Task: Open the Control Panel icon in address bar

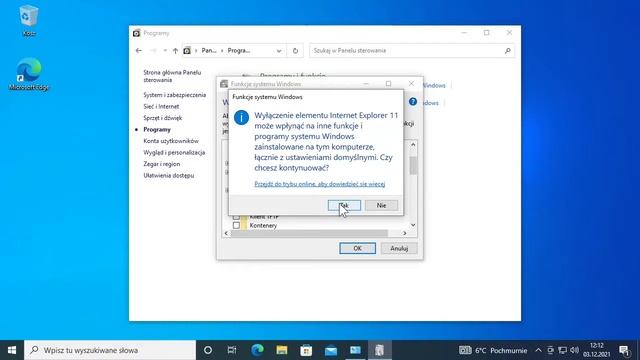Action: point(187,51)
